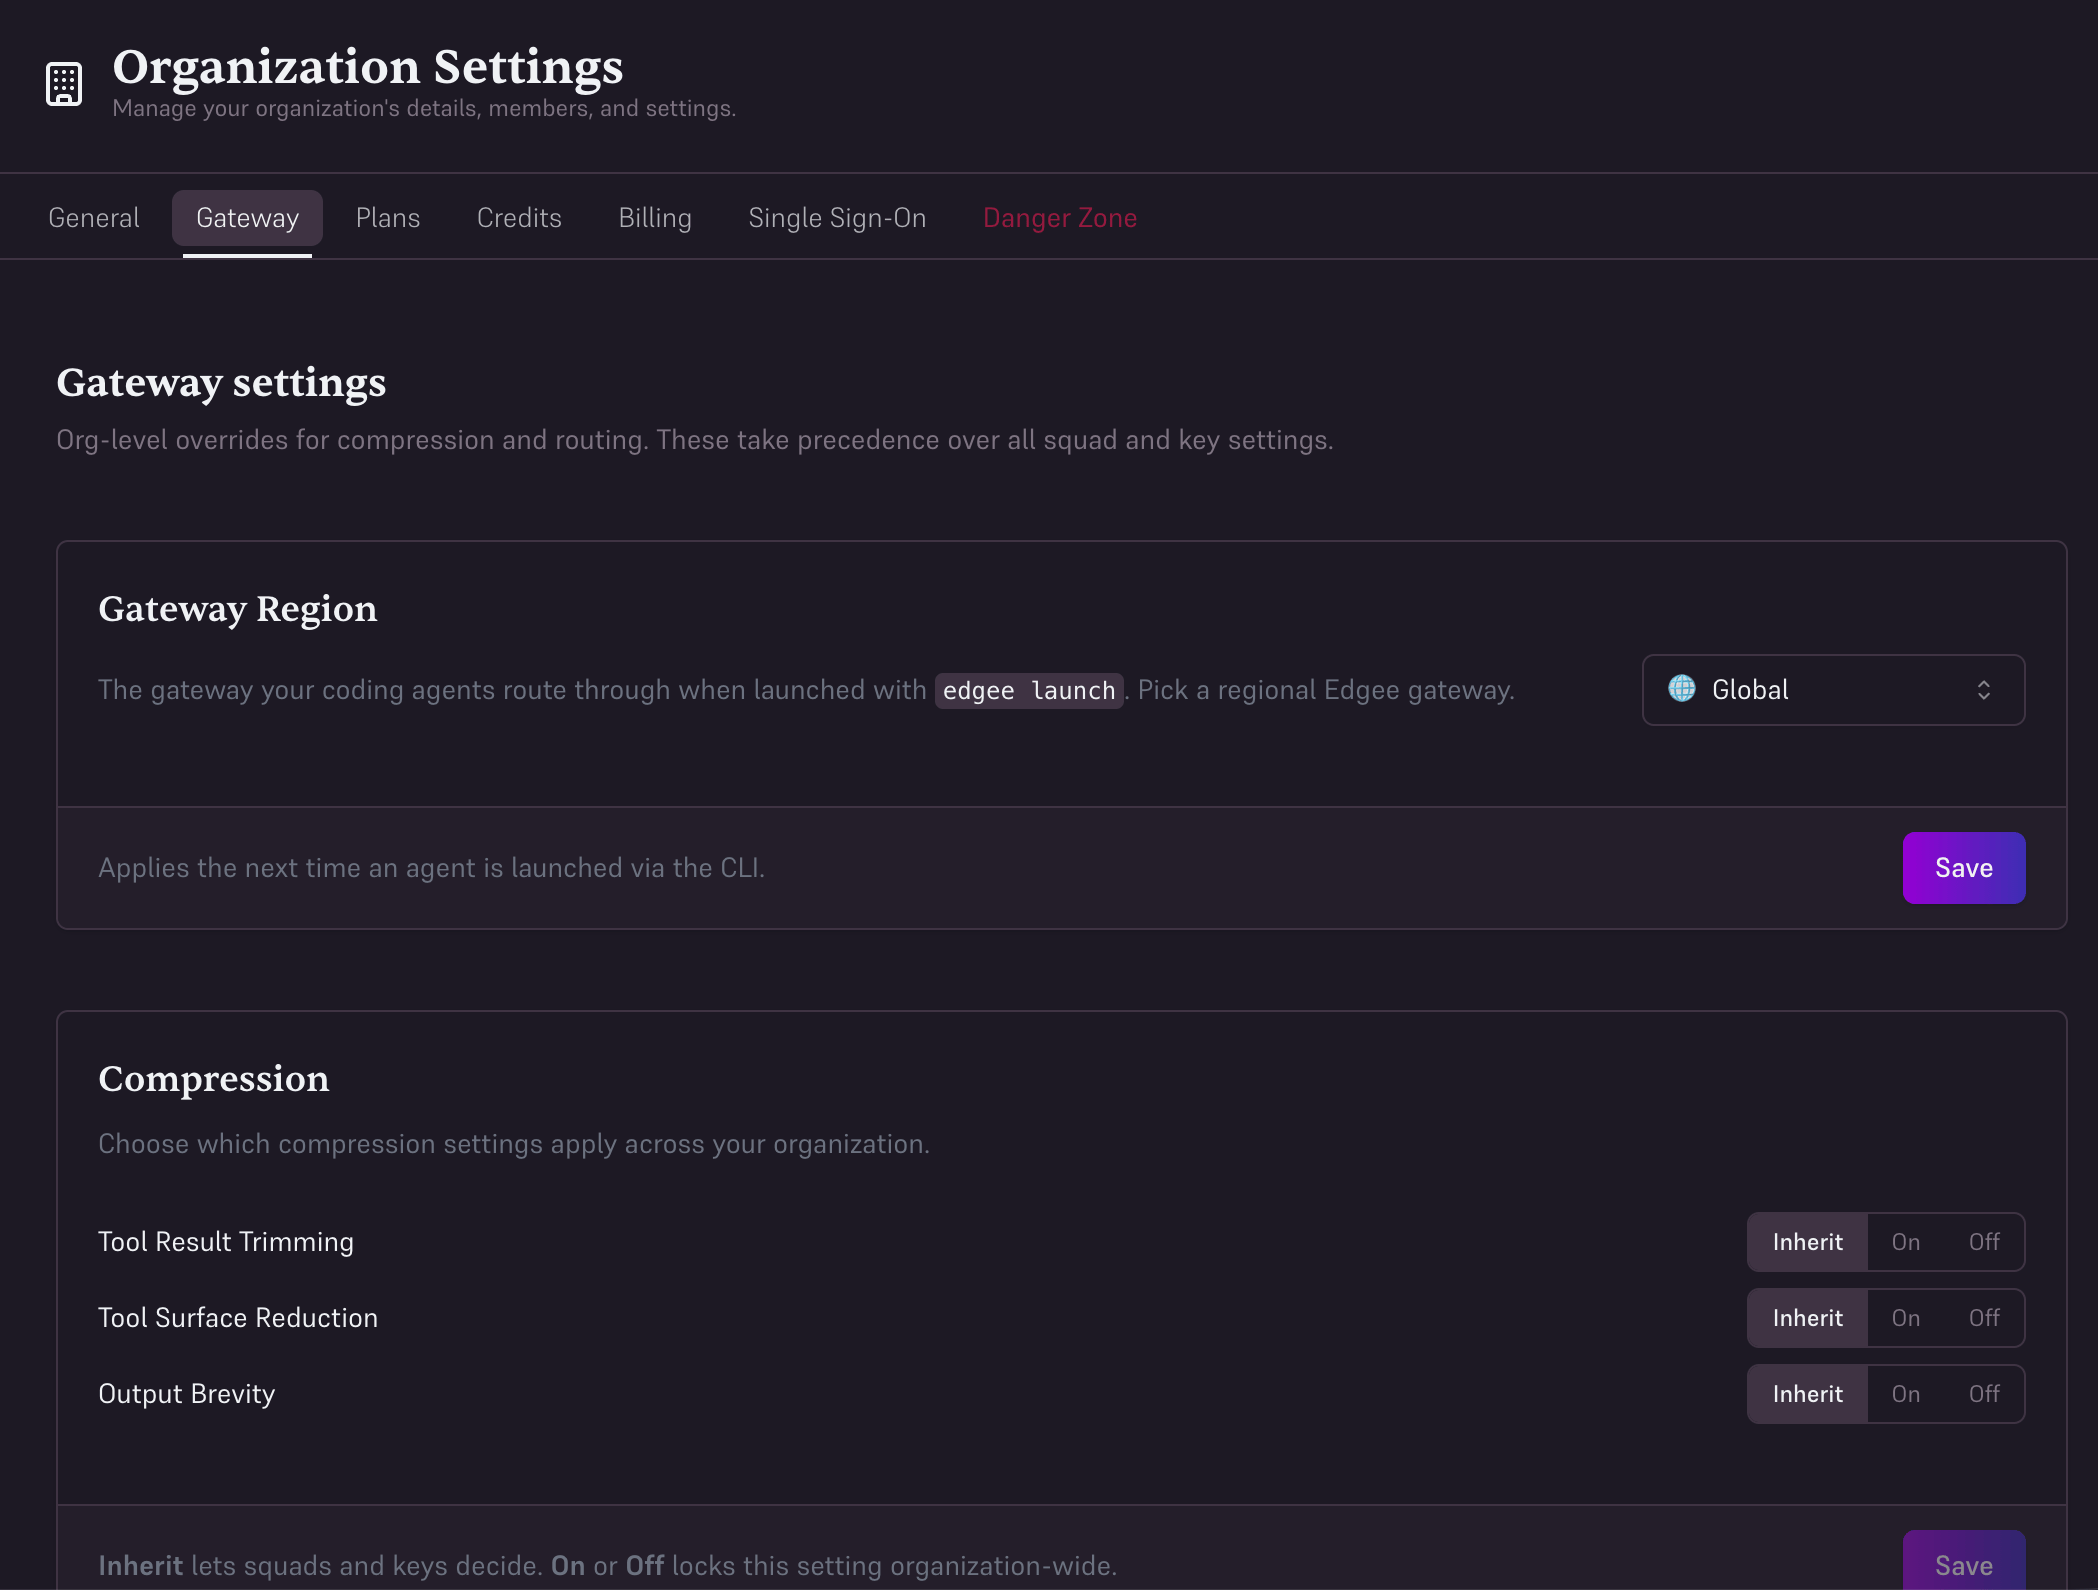Select the Single Sign-On tab
This screenshot has height=1590, width=2098.
[x=837, y=218]
